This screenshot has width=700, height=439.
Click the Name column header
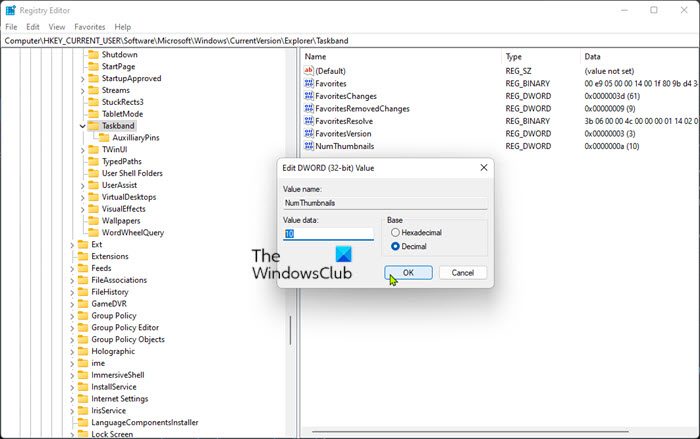tap(401, 57)
